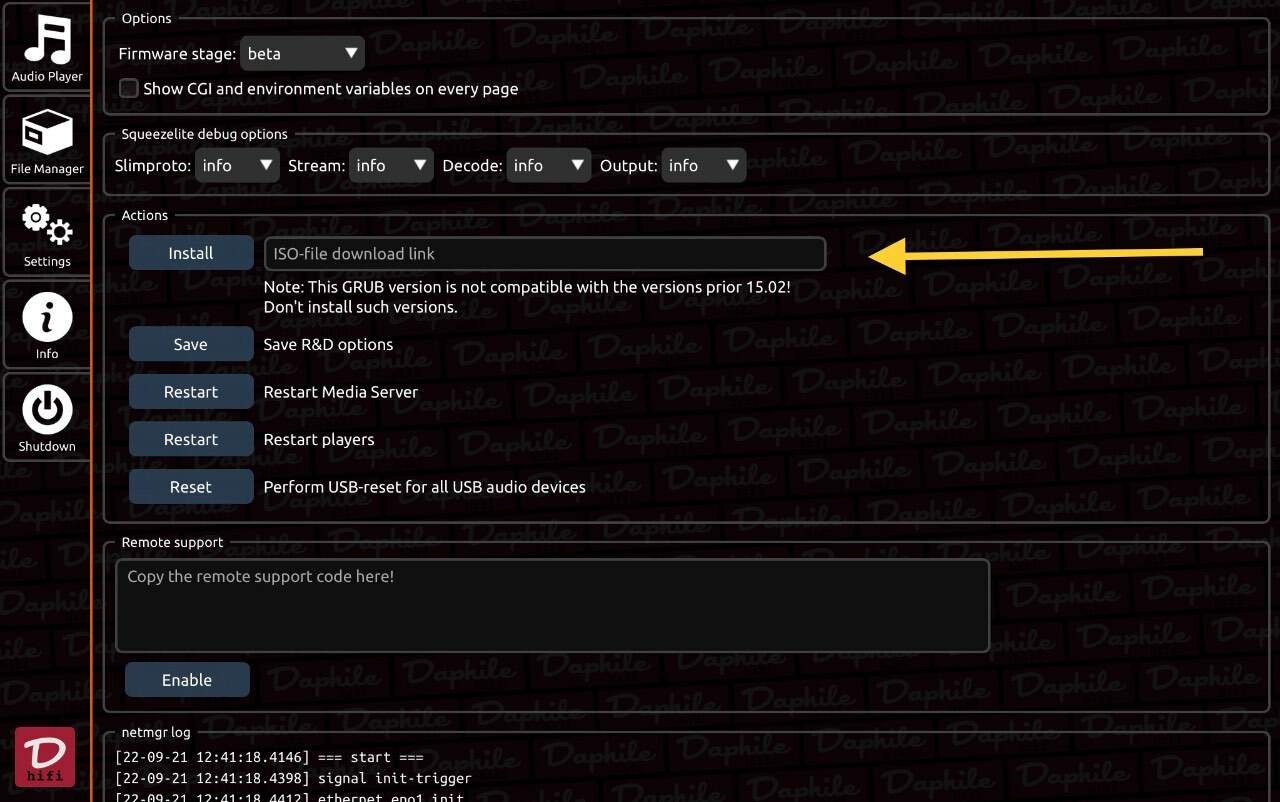Viewport: 1280px width, 802px height.
Task: Click the 'Restart Media Server' label
Action: click(341, 392)
